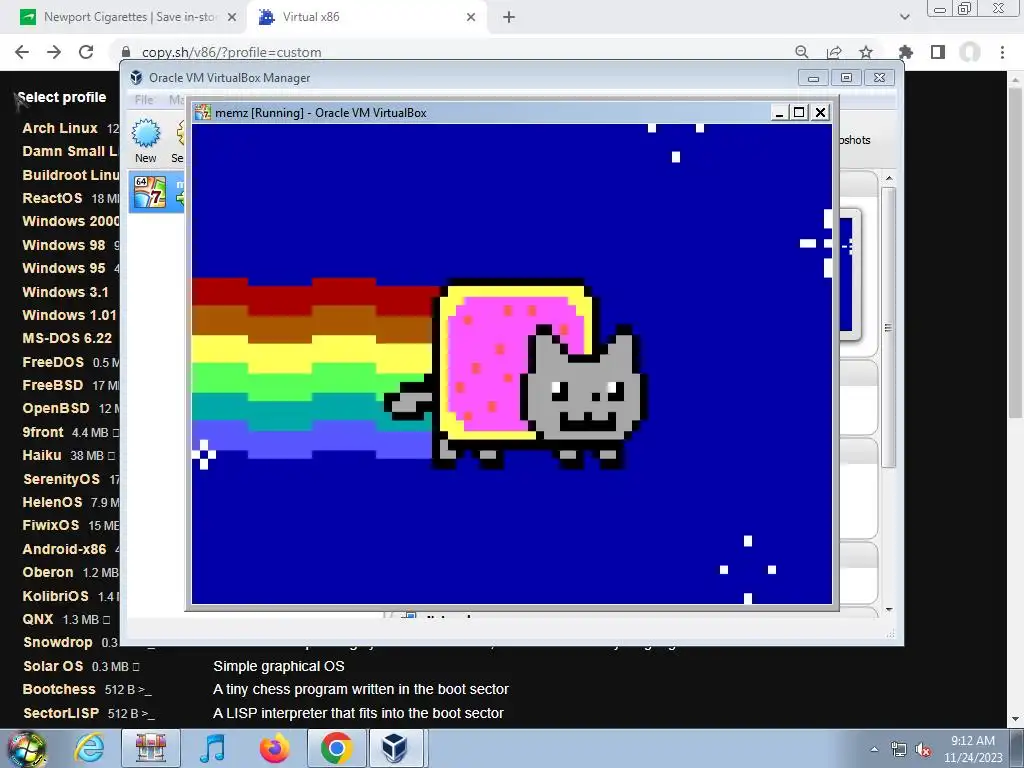
Task: Toggle the Chrome side panel icon
Action: coord(938,52)
